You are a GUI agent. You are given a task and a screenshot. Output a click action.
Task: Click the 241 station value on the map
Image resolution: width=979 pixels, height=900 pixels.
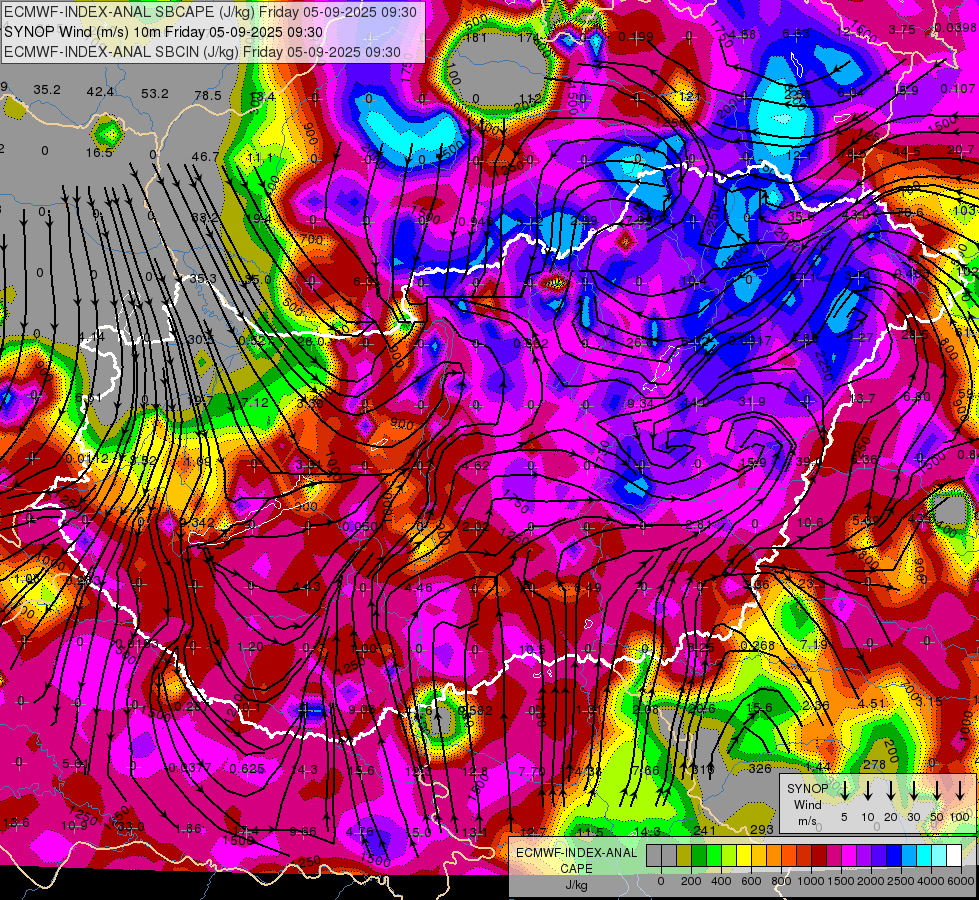pos(704,830)
